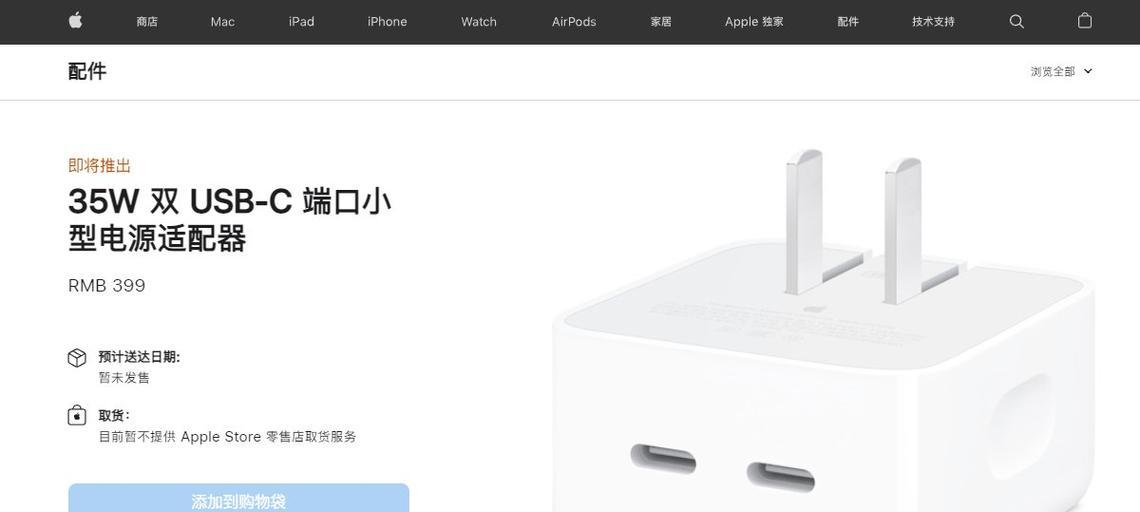Open the Watch navigation item
1140x512 pixels.
pos(478,22)
